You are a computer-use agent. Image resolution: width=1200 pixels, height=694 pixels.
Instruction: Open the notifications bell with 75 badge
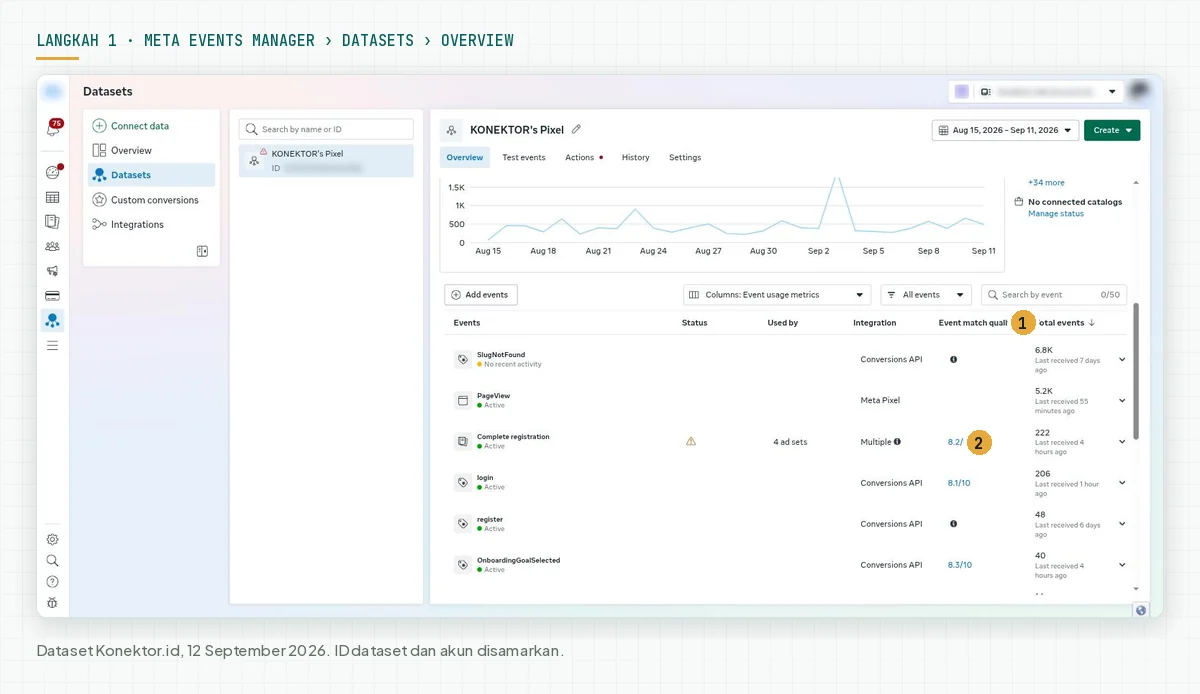53,128
